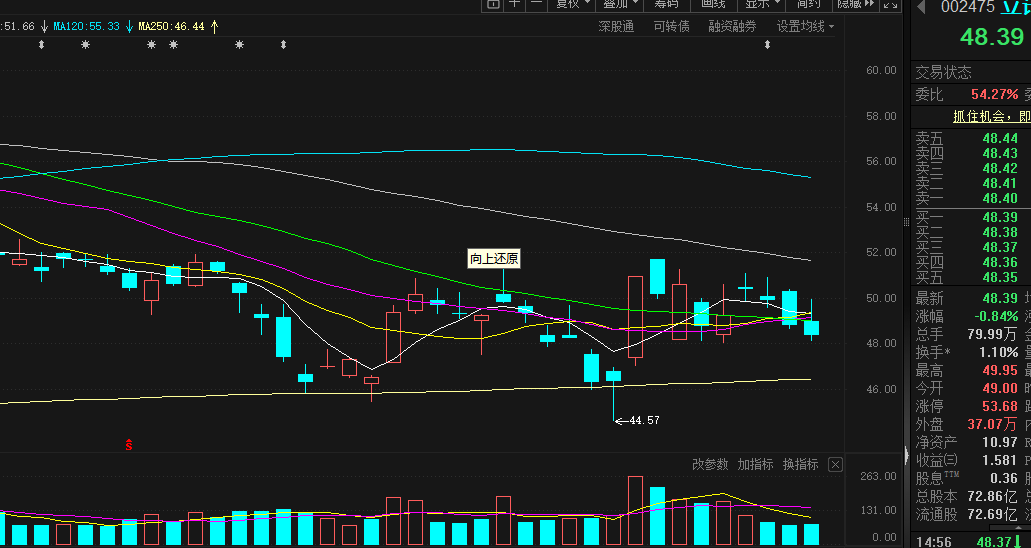Click the star event marker under MA120 label
Screen dimensions: 1031x548
click(85, 45)
